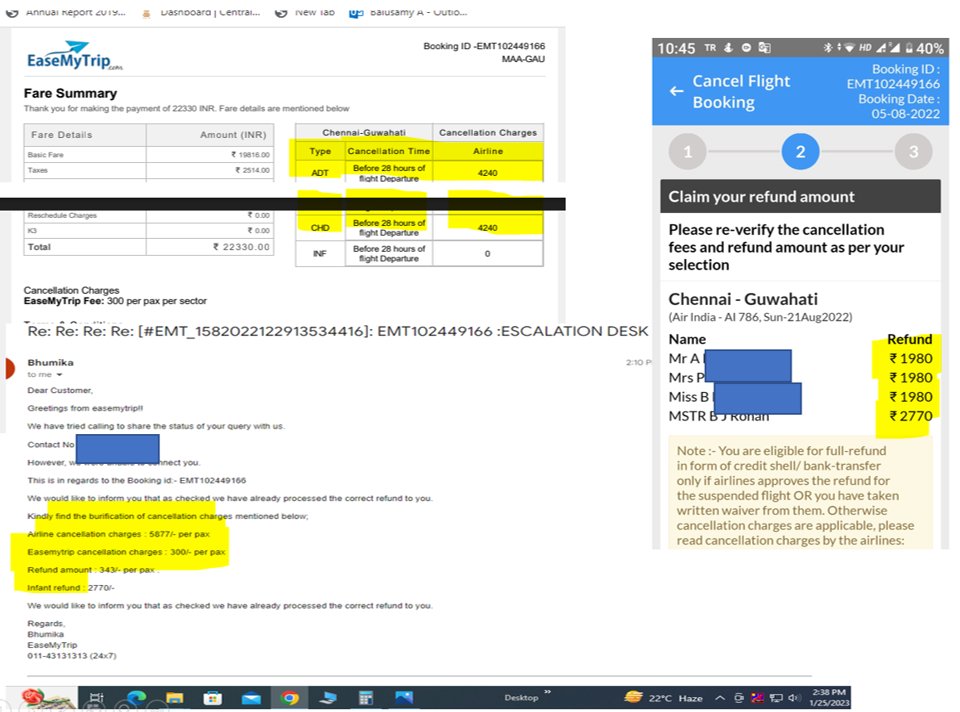Open the Annual Report 2019 bookmark
The width and height of the screenshot is (960, 712).
(x=66, y=12)
